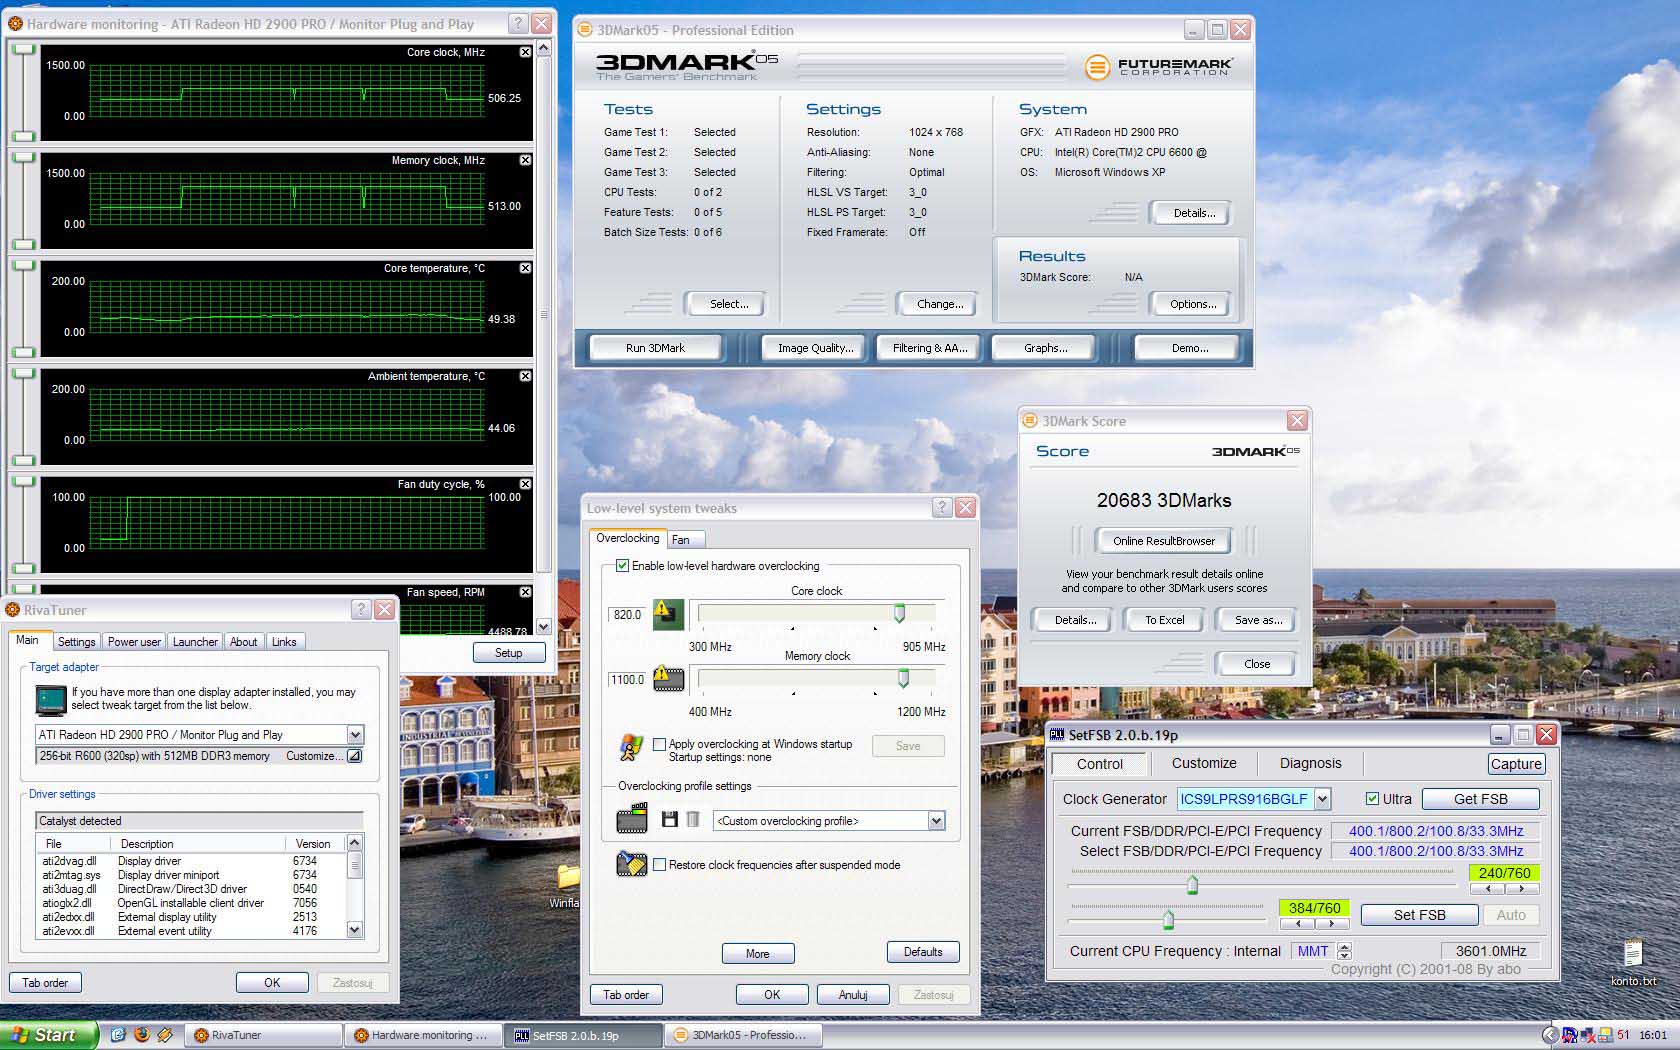Detach the Core temperature graph
1680x1050 pixels.
[x=526, y=268]
